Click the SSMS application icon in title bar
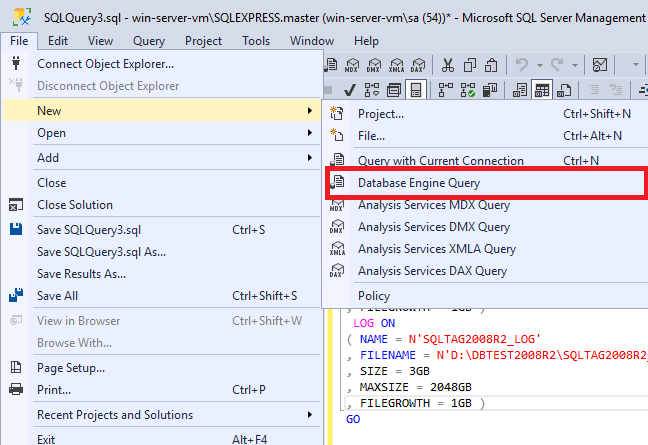The image size is (648, 445). (21, 17)
